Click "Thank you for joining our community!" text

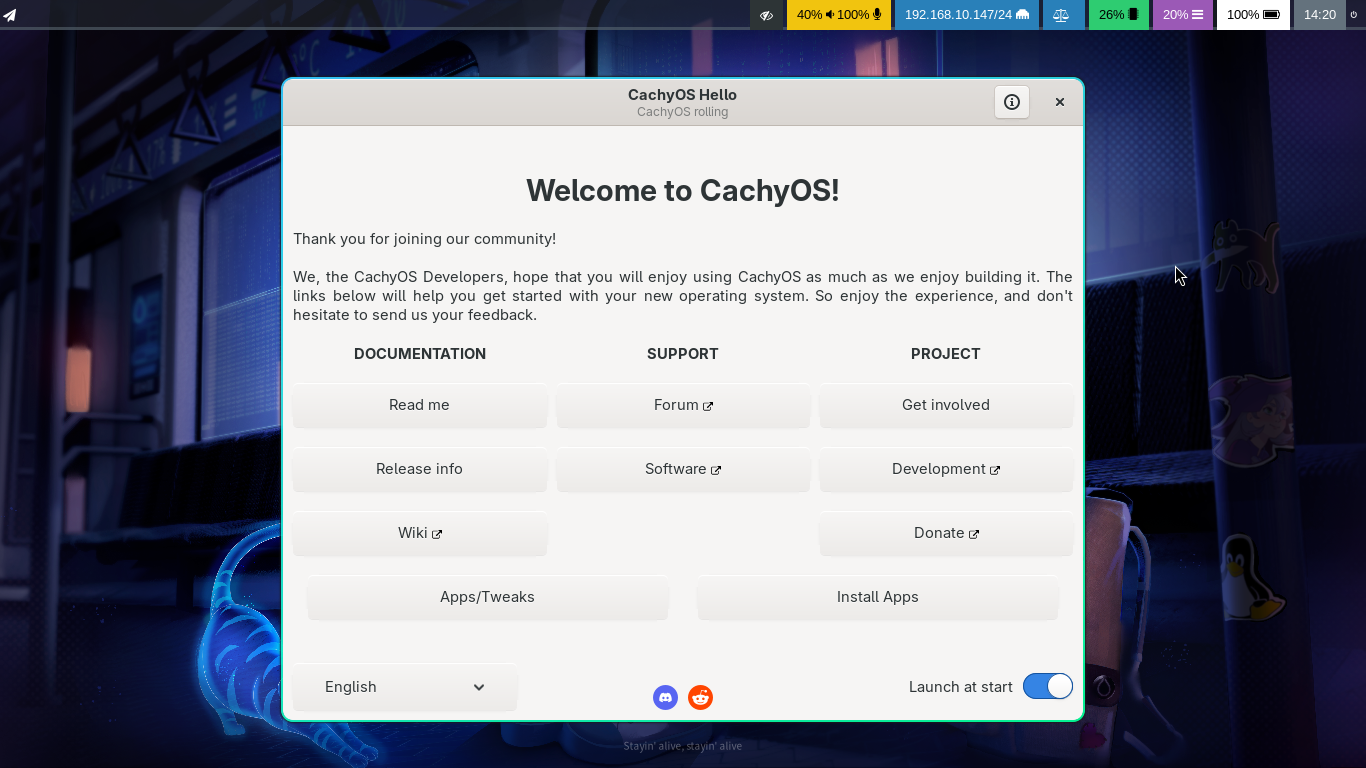click(x=424, y=239)
